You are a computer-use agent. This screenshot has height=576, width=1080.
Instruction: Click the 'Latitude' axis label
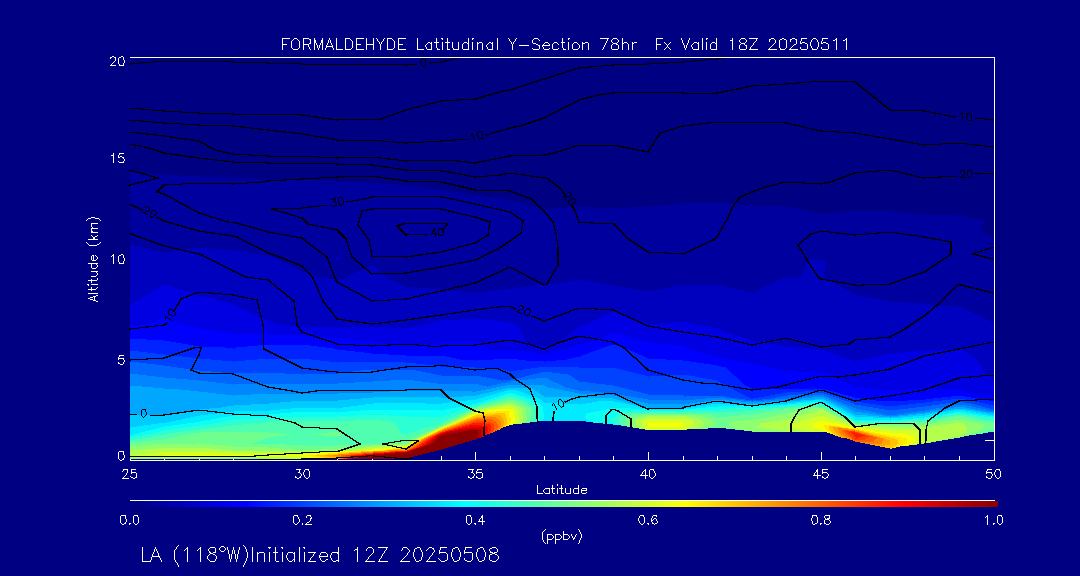561,490
